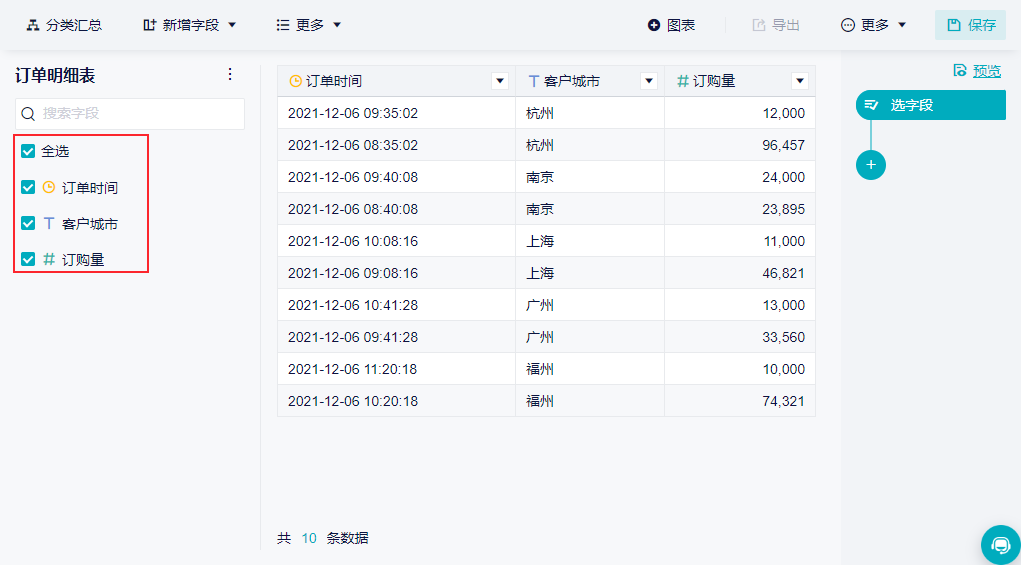Open the customer support chat icon
This screenshot has height=565, width=1021.
point(1000,545)
